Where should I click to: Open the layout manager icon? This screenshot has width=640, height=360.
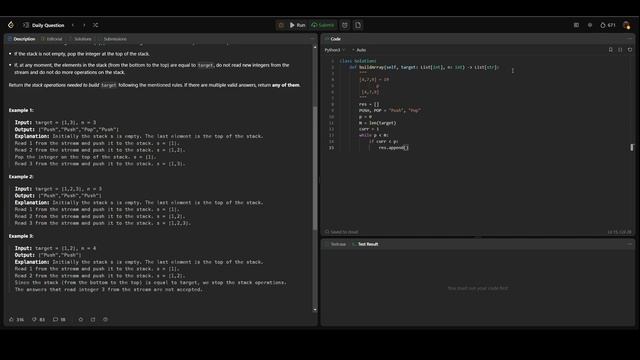click(x=576, y=25)
